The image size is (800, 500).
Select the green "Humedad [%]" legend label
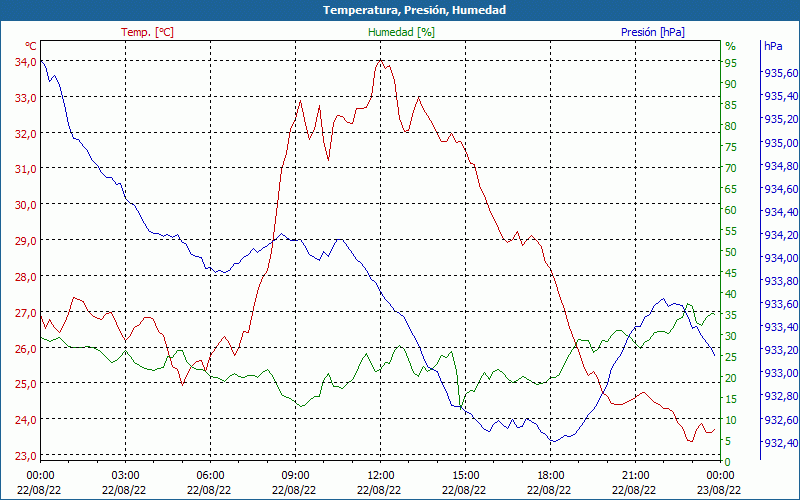[401, 32]
